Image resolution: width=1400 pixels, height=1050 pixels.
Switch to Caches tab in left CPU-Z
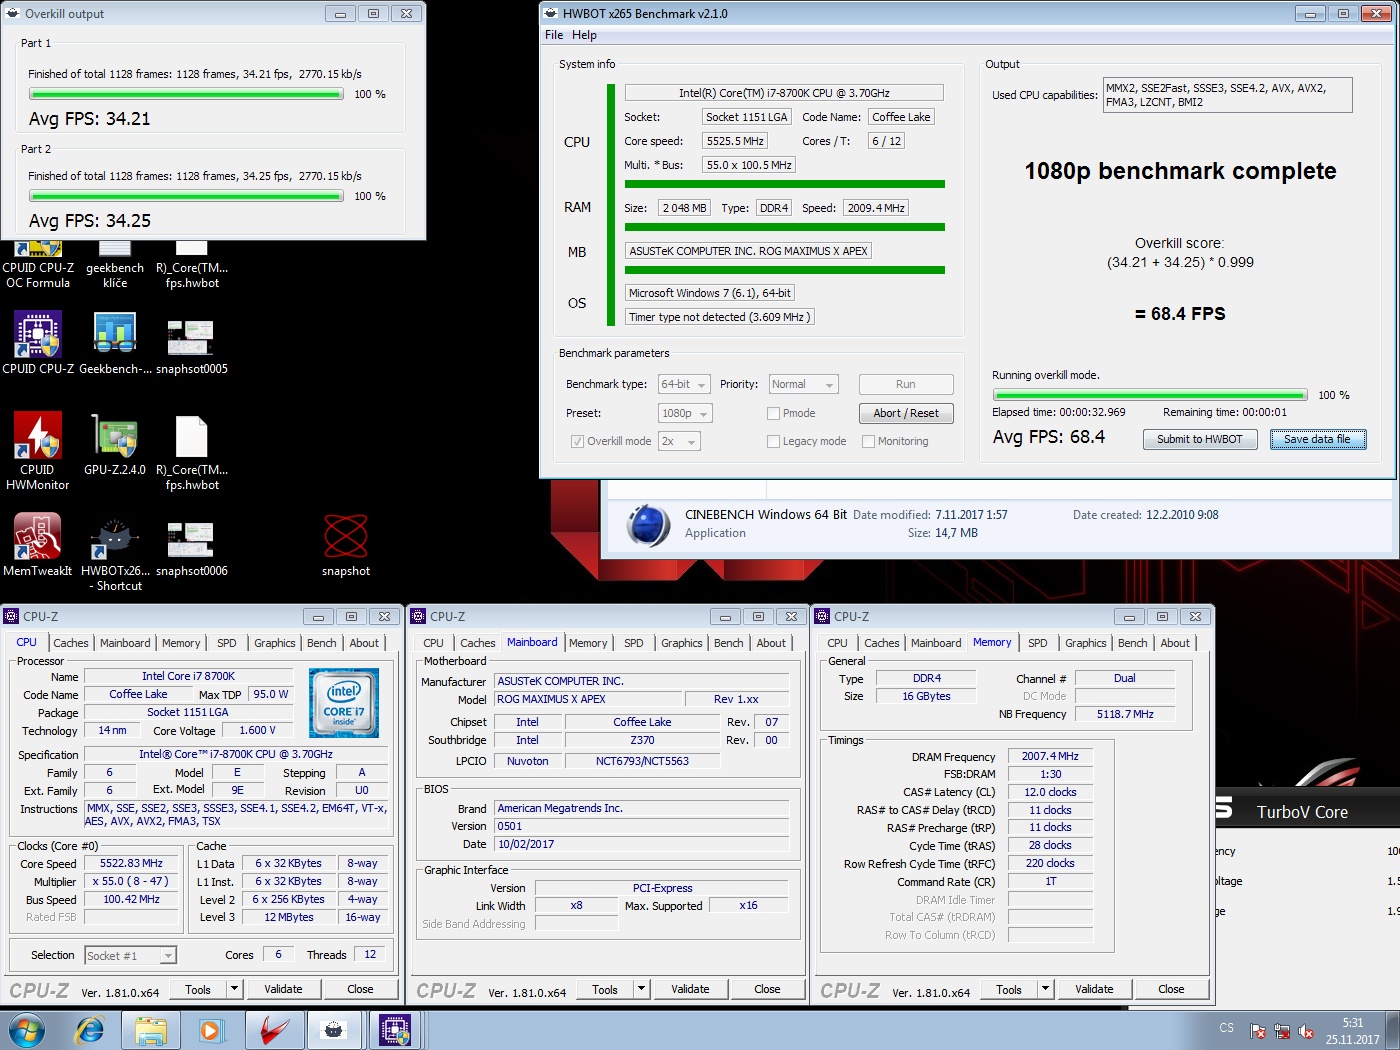[x=71, y=643]
